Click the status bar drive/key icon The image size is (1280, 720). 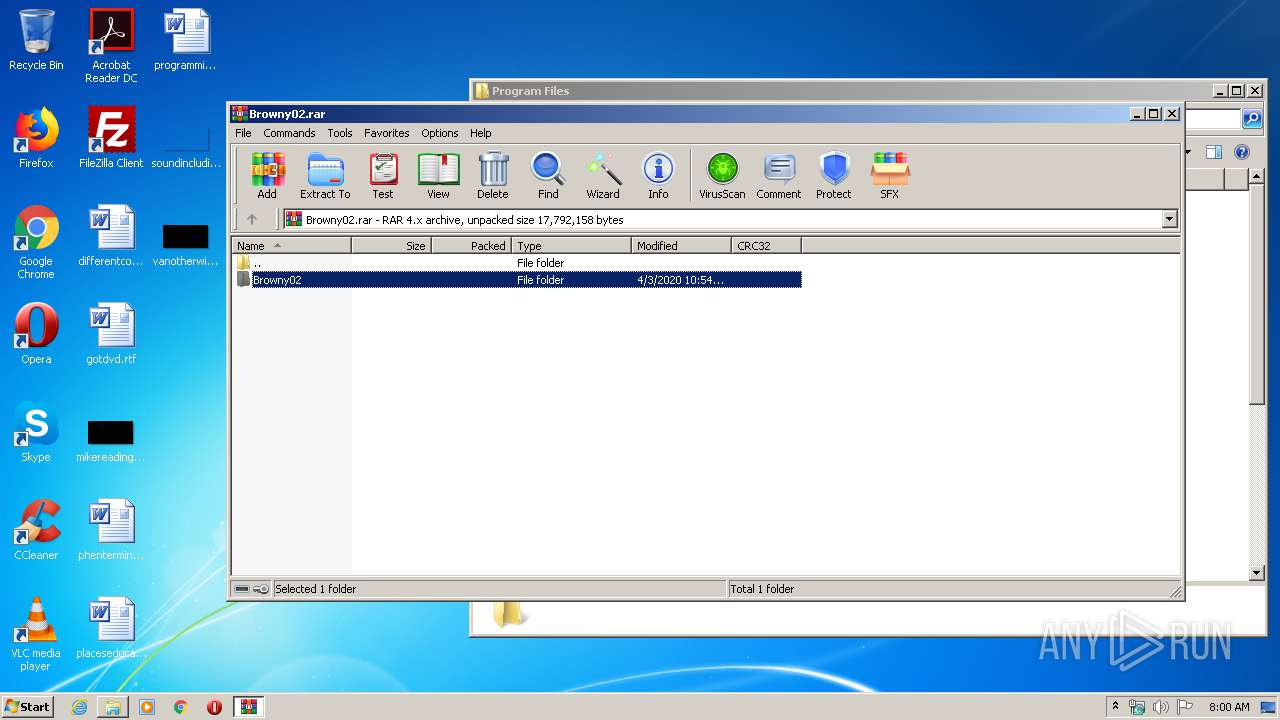click(x=252, y=589)
